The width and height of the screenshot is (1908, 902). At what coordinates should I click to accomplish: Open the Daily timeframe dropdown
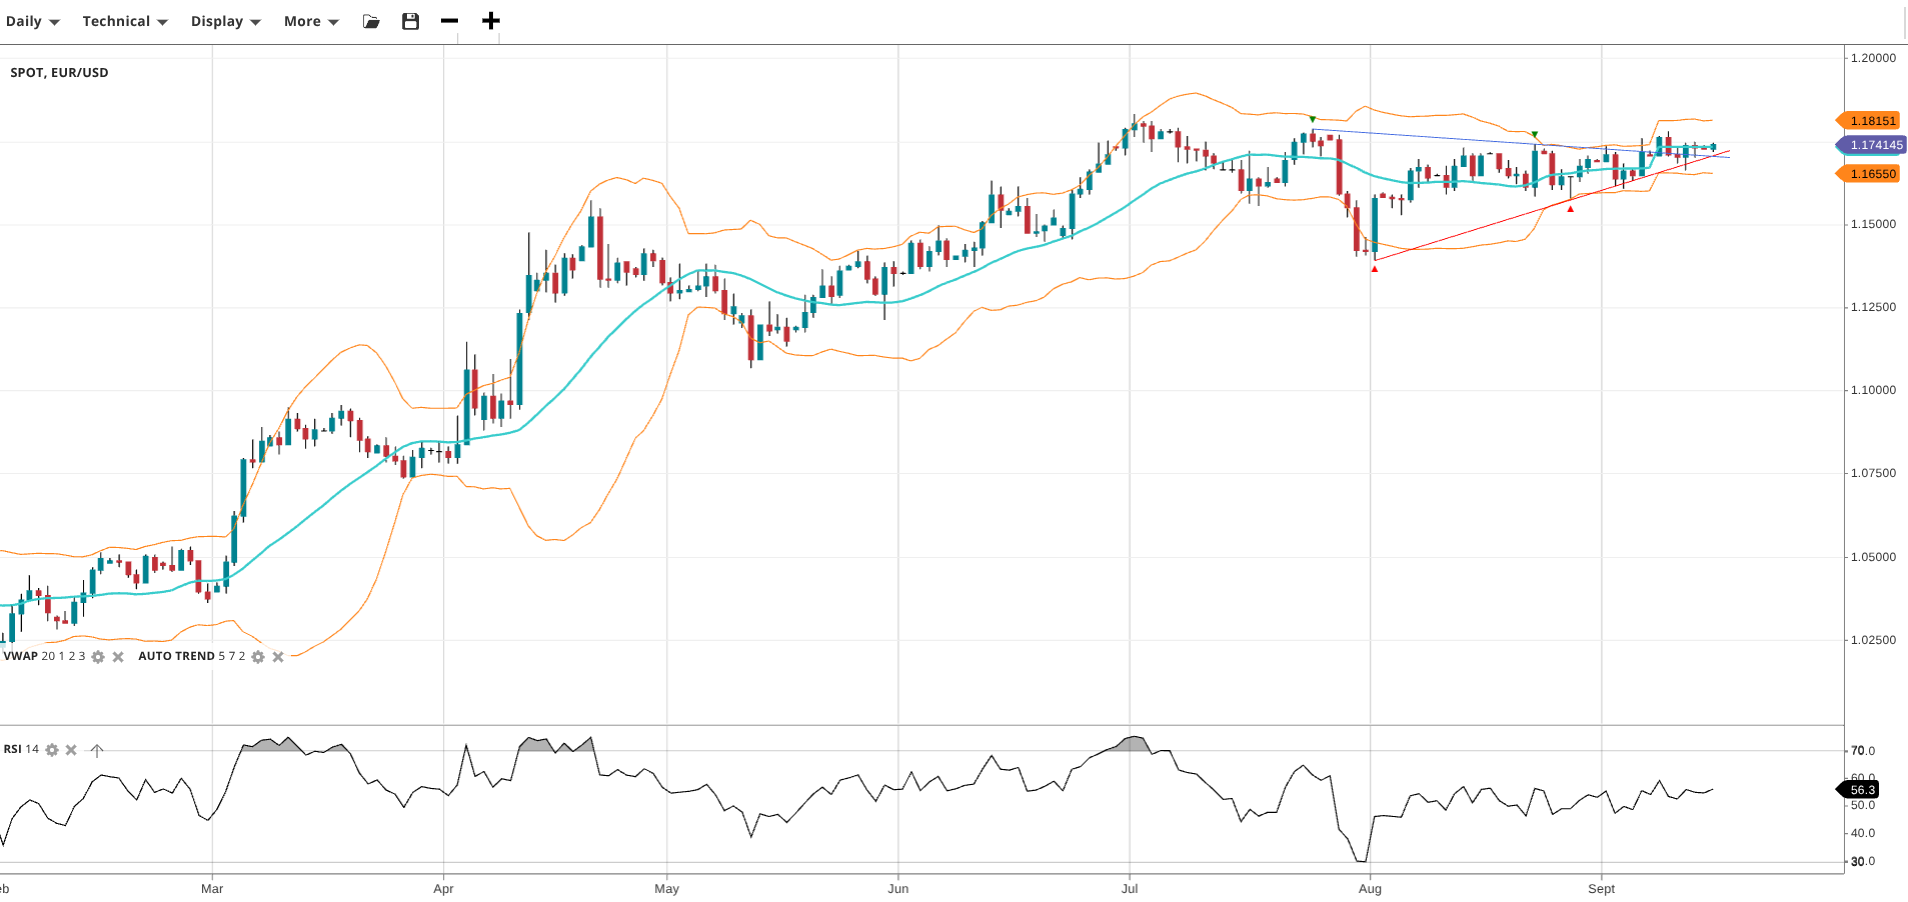click(32, 21)
